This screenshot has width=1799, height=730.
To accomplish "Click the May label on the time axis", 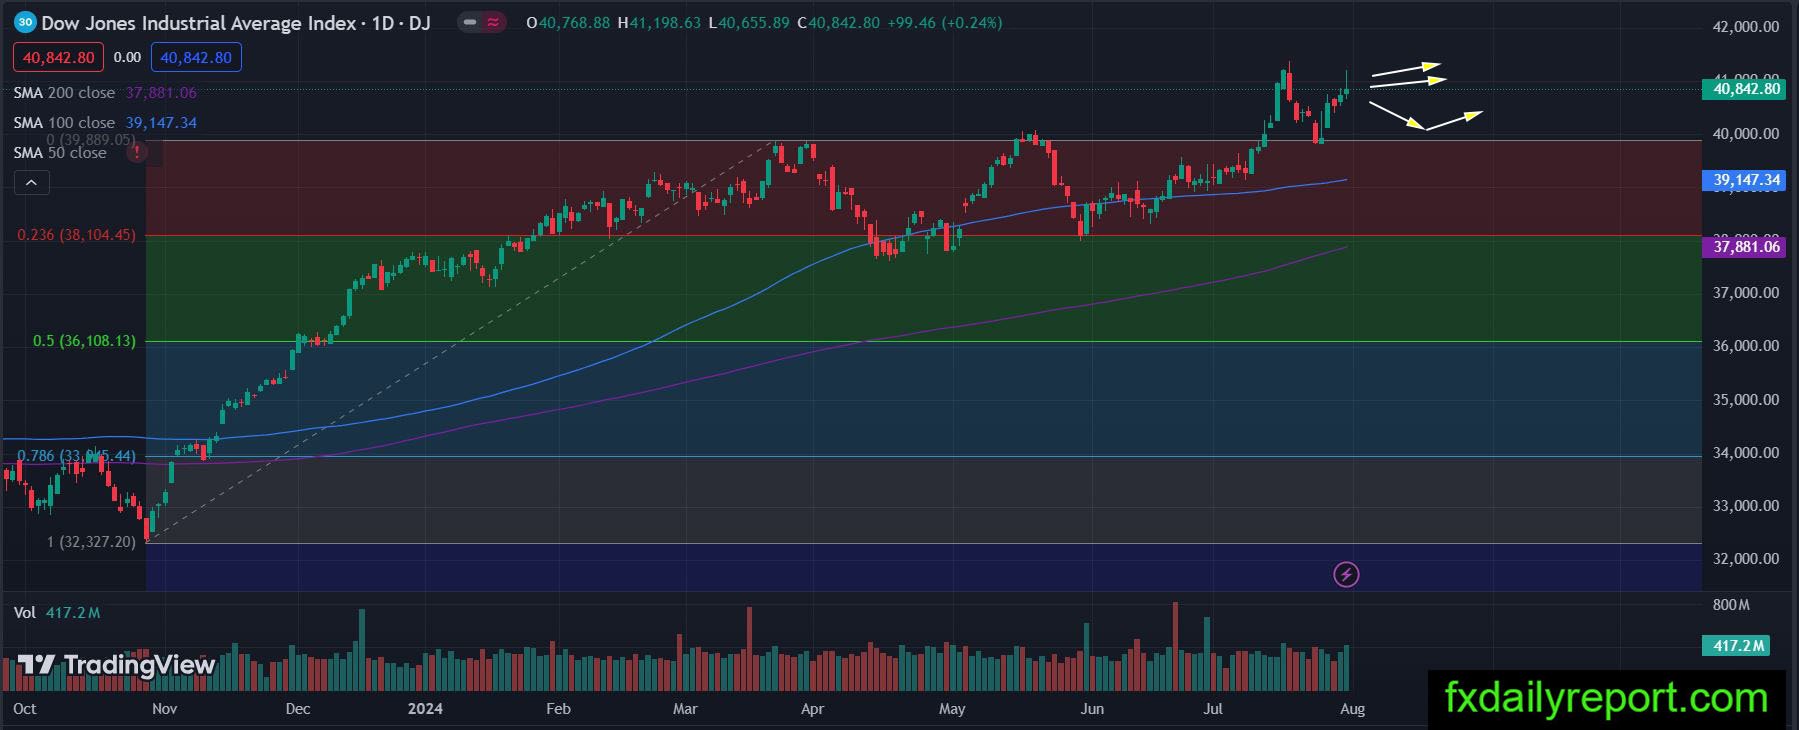I will tap(952, 709).
